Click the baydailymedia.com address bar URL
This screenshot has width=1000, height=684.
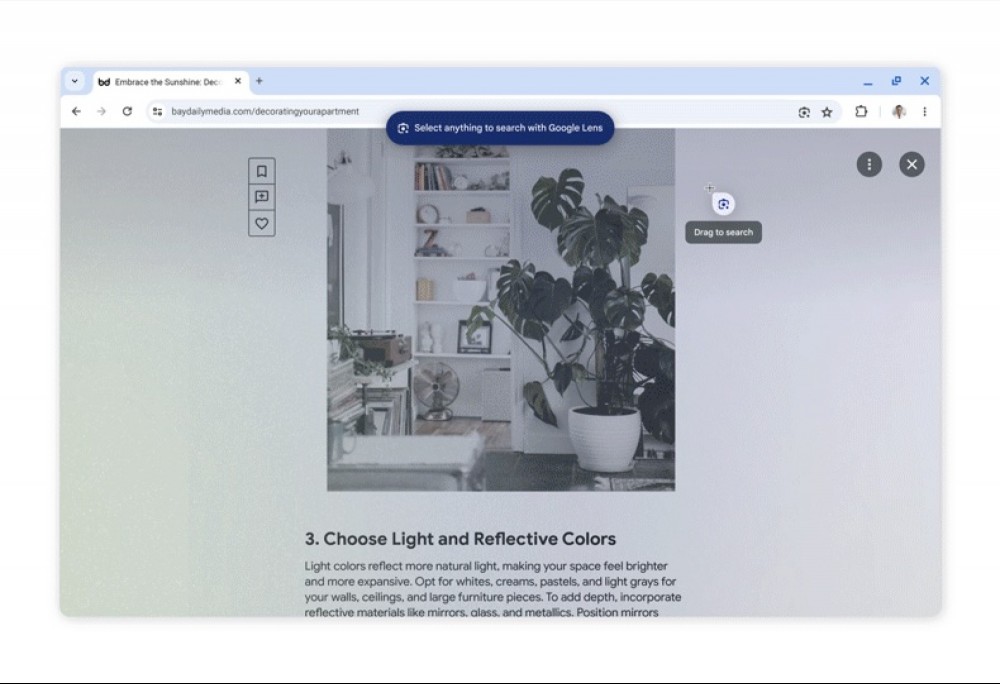coord(265,112)
